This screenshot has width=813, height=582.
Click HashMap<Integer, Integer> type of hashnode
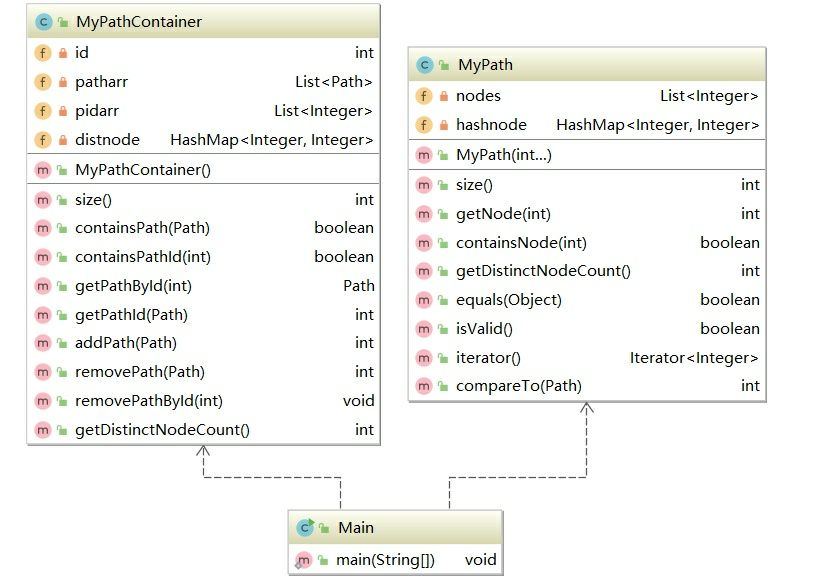click(x=657, y=125)
